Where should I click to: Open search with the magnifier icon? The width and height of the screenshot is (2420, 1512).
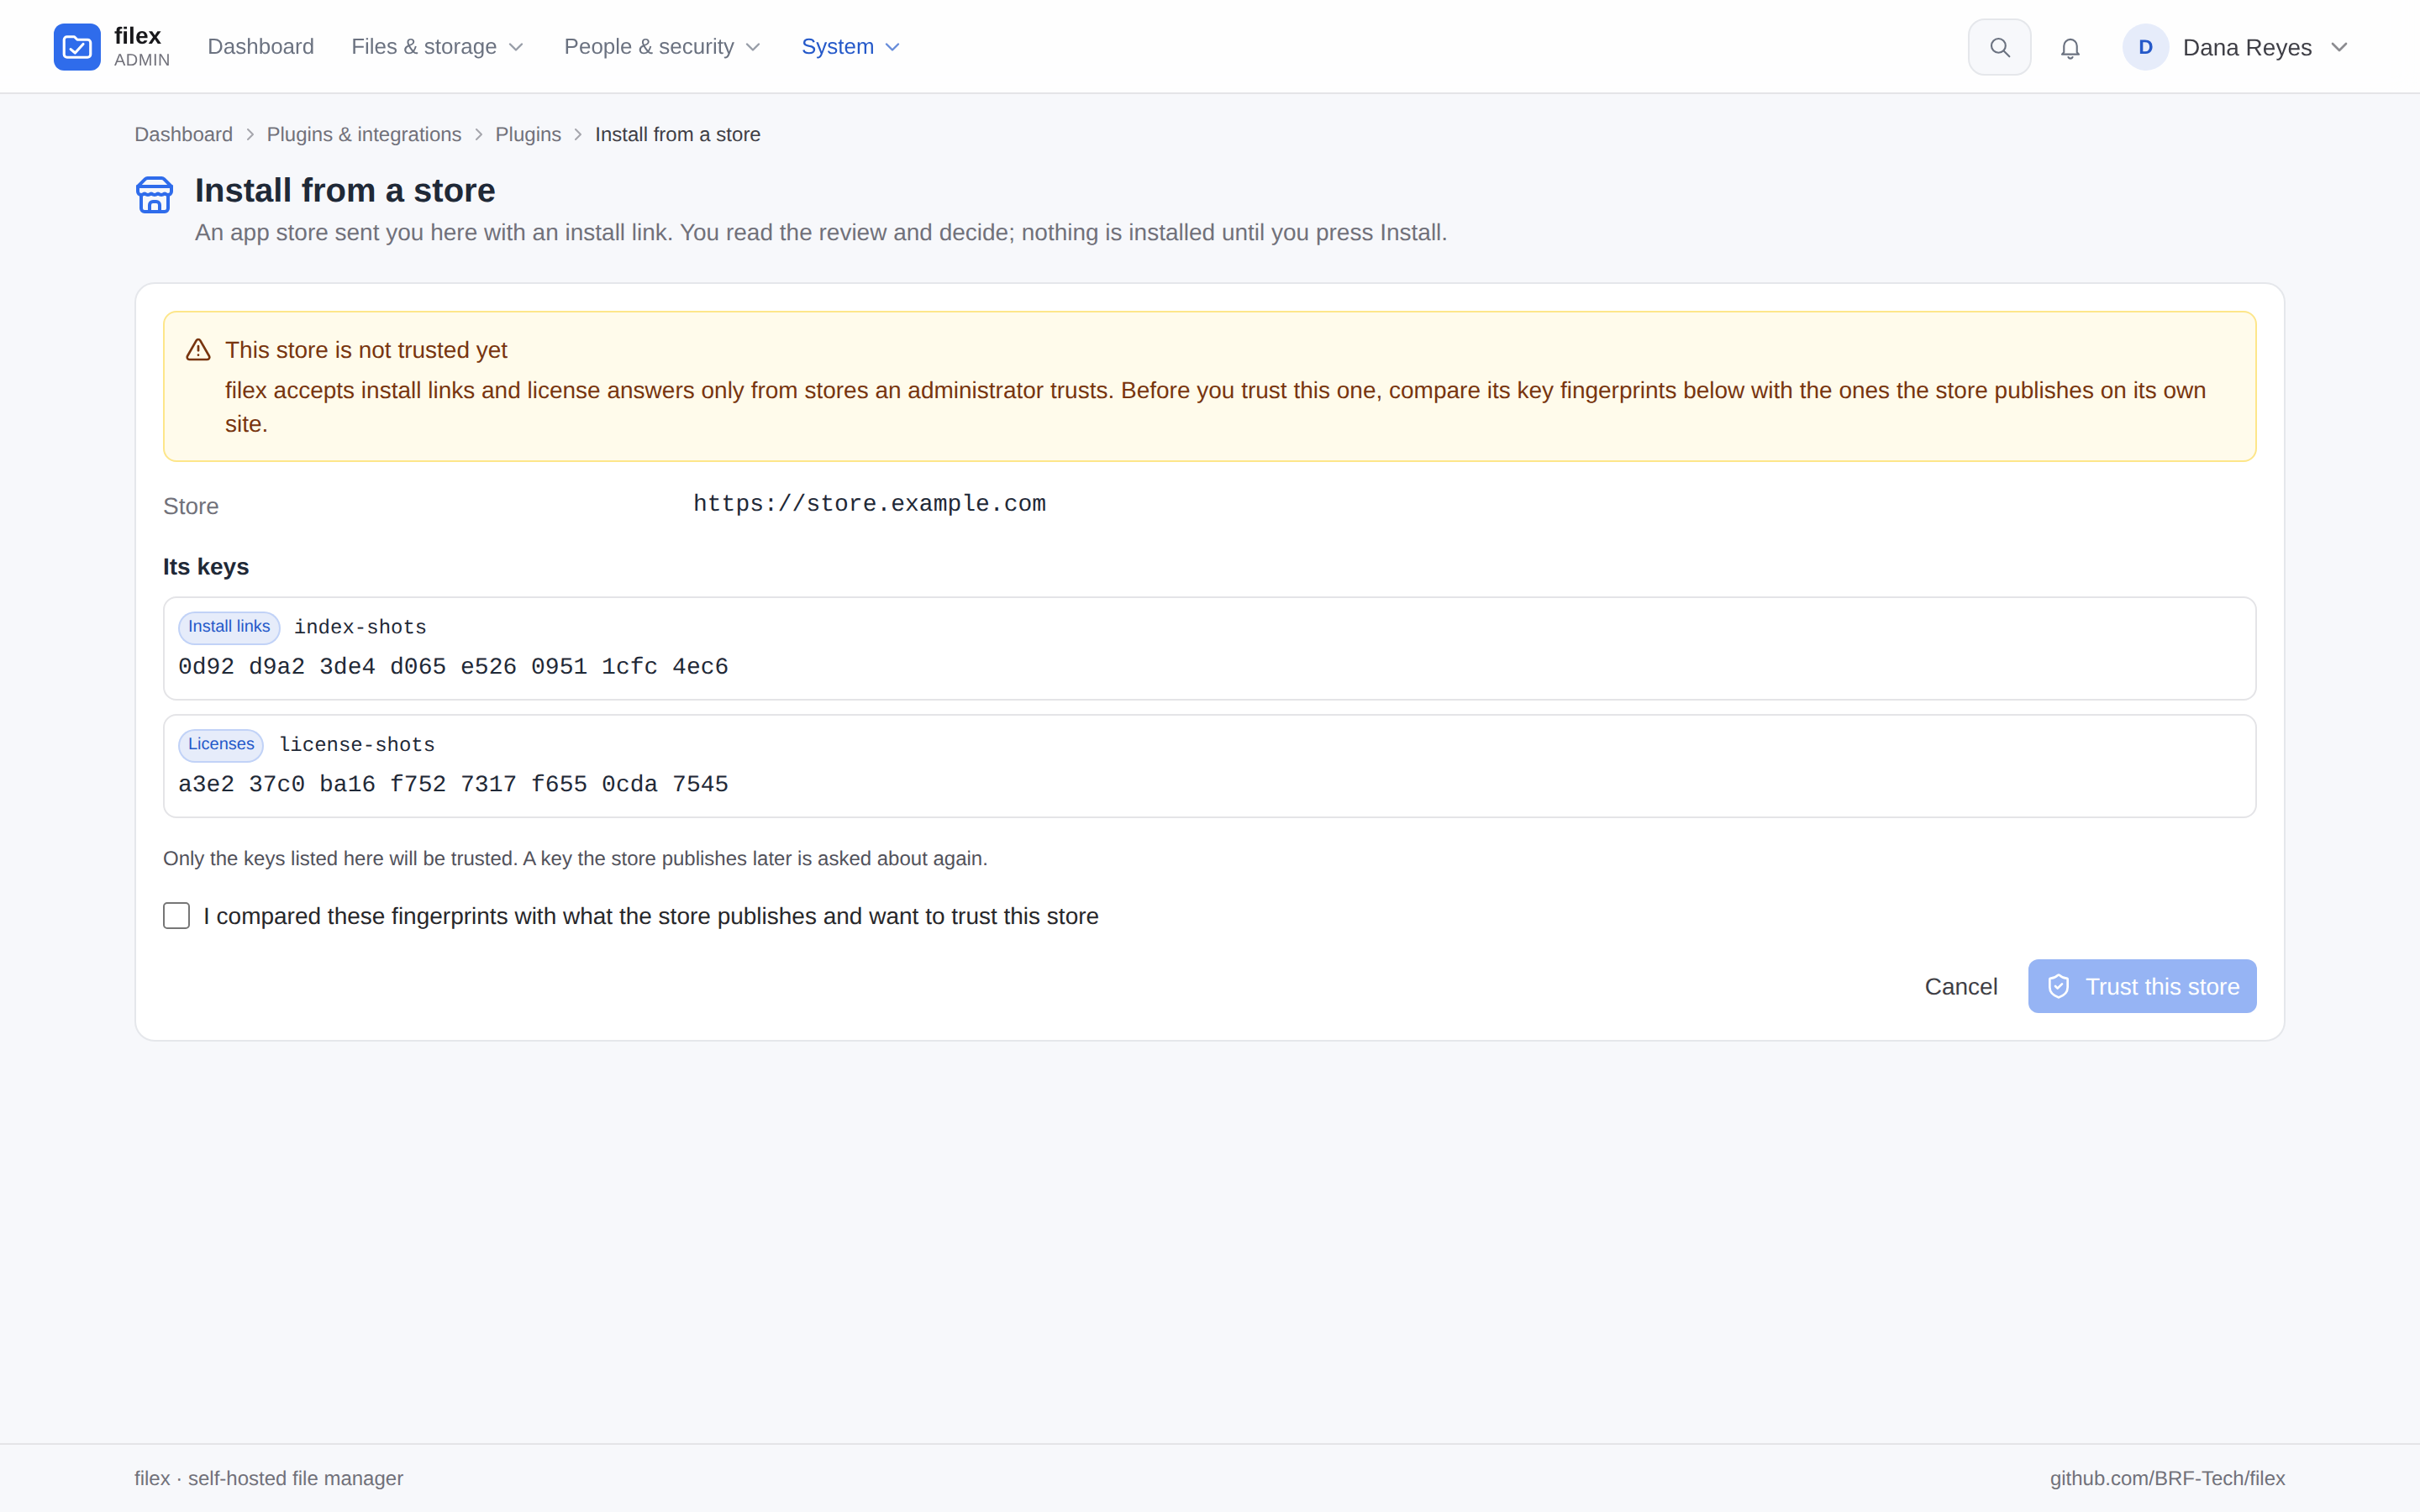tap(1999, 47)
